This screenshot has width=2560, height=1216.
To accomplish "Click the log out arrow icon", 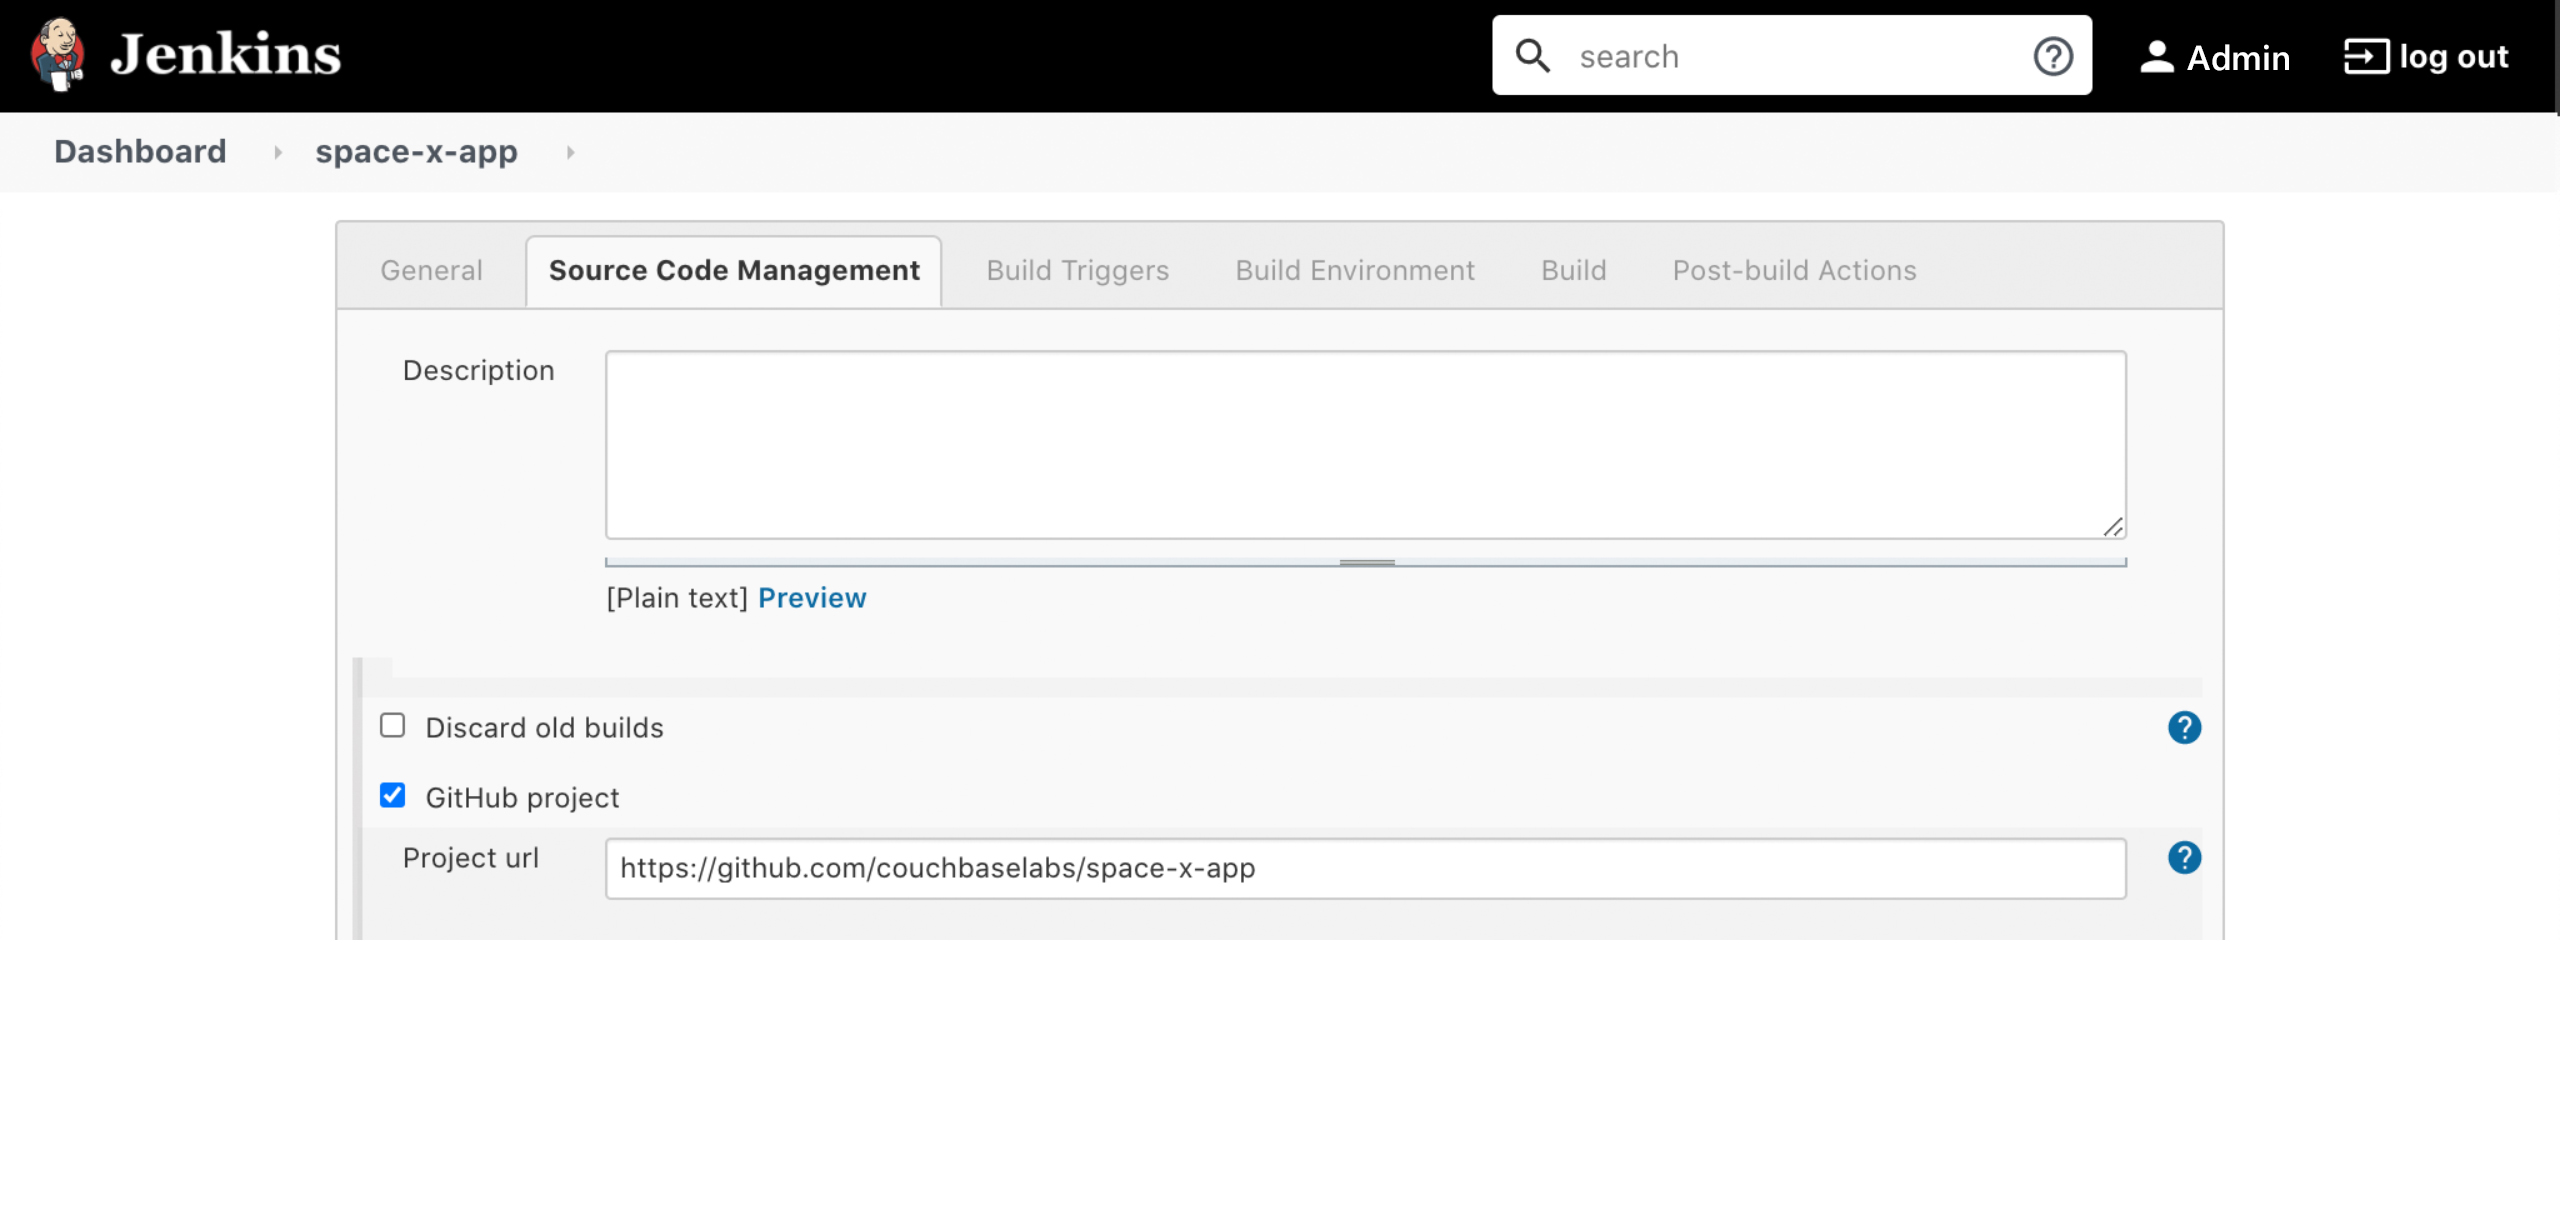I will point(2365,56).
